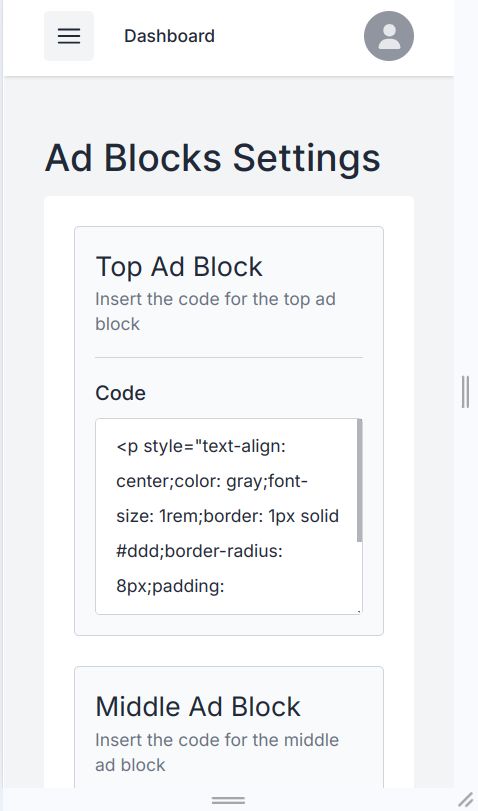This screenshot has height=811, width=478.
Task: Open the hamburger navigation menu
Action: 69,36
